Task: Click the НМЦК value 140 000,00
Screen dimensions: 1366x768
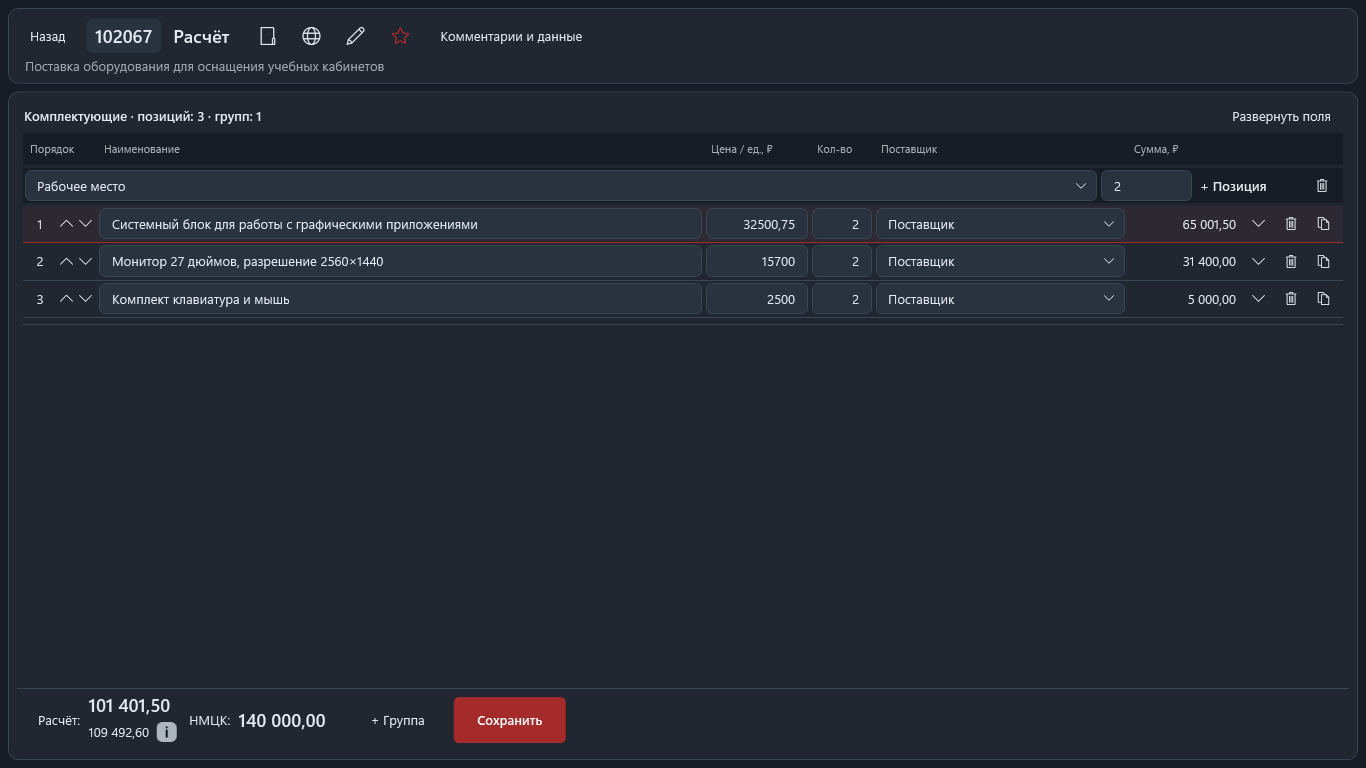Action: tap(282, 720)
